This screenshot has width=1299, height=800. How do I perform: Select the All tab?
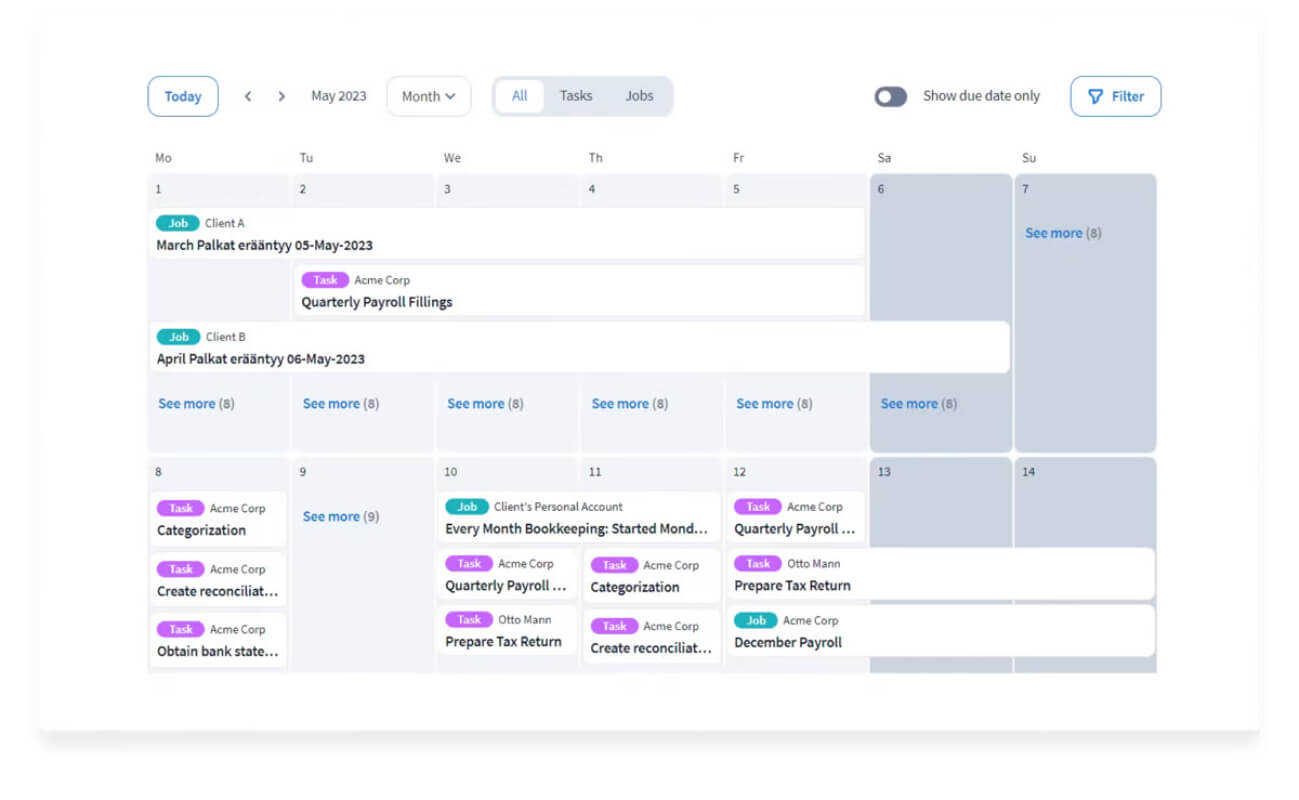[x=520, y=96]
